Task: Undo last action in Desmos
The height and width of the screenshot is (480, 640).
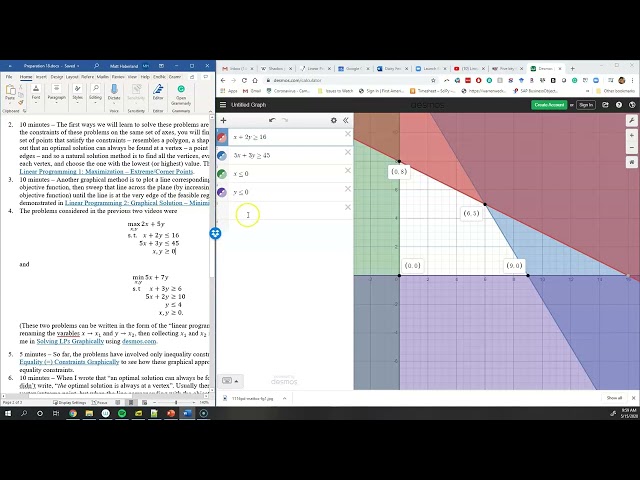Action: pyautogui.click(x=272, y=120)
